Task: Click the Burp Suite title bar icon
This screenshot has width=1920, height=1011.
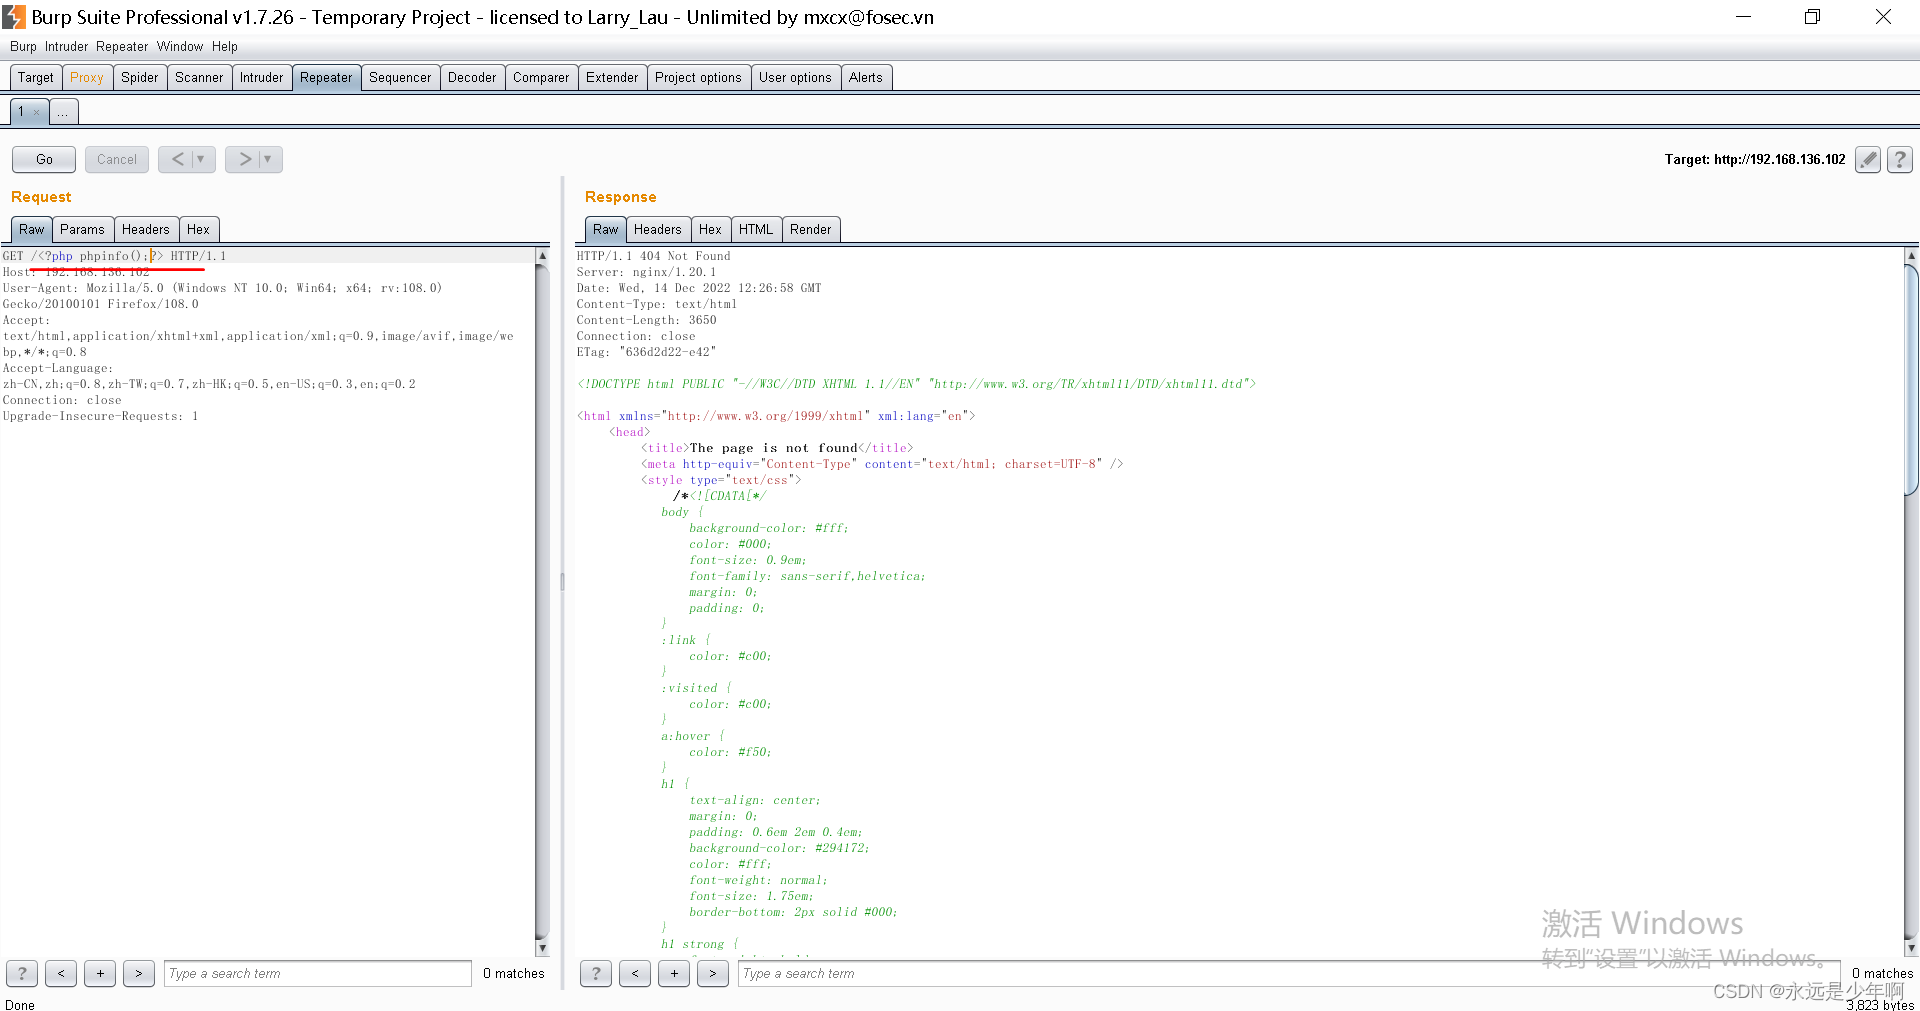Action: [x=14, y=17]
